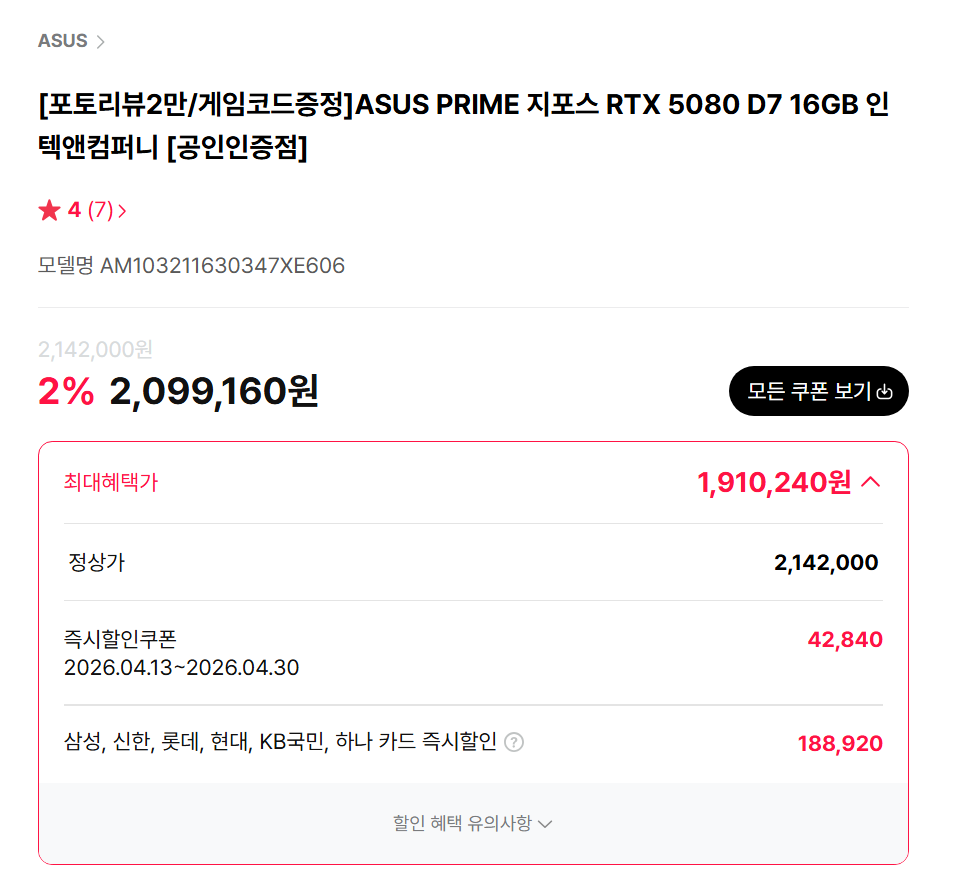
Task: Click the chevron arrow beside ASUS
Action: 100,42
